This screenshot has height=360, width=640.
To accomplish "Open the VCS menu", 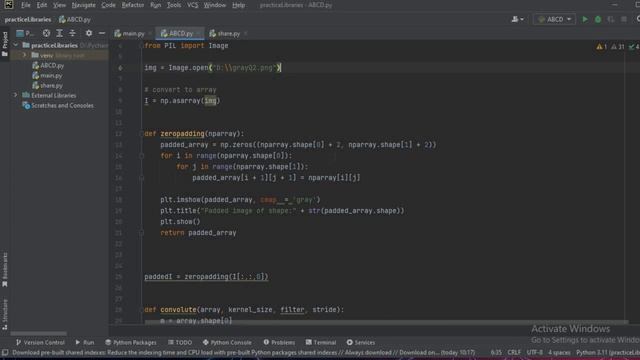I will click(192, 5).
